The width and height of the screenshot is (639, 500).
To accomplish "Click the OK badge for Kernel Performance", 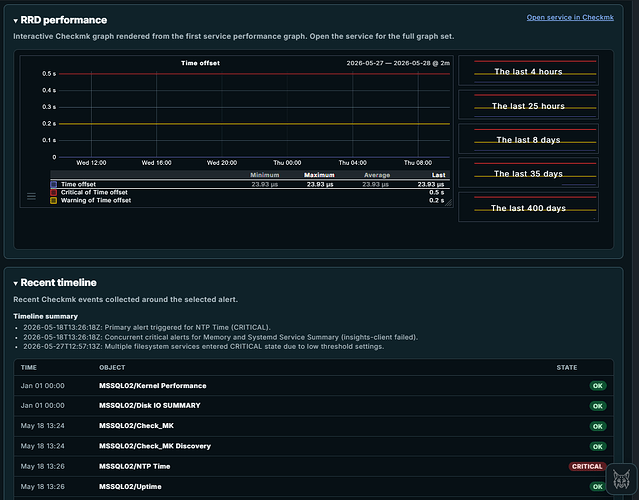I will (x=597, y=386).
